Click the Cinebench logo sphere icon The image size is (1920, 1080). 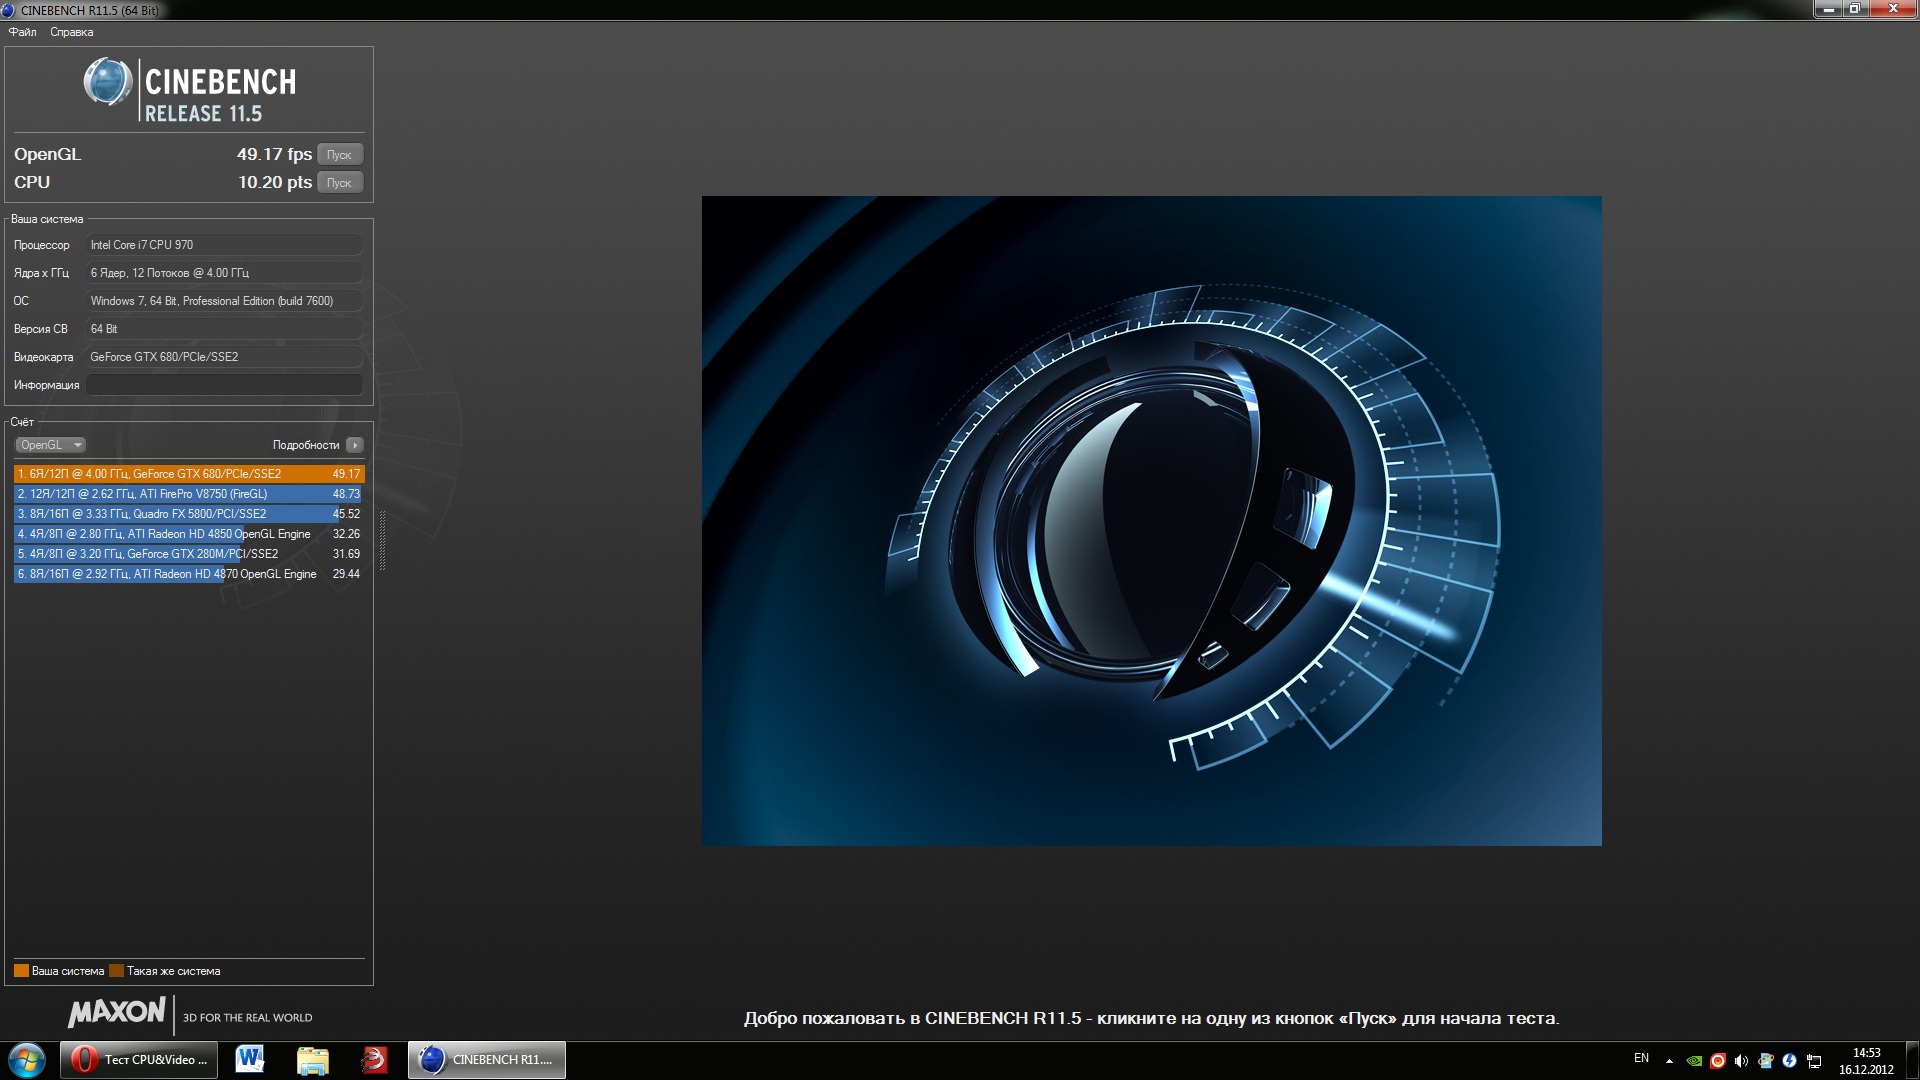pos(107,82)
